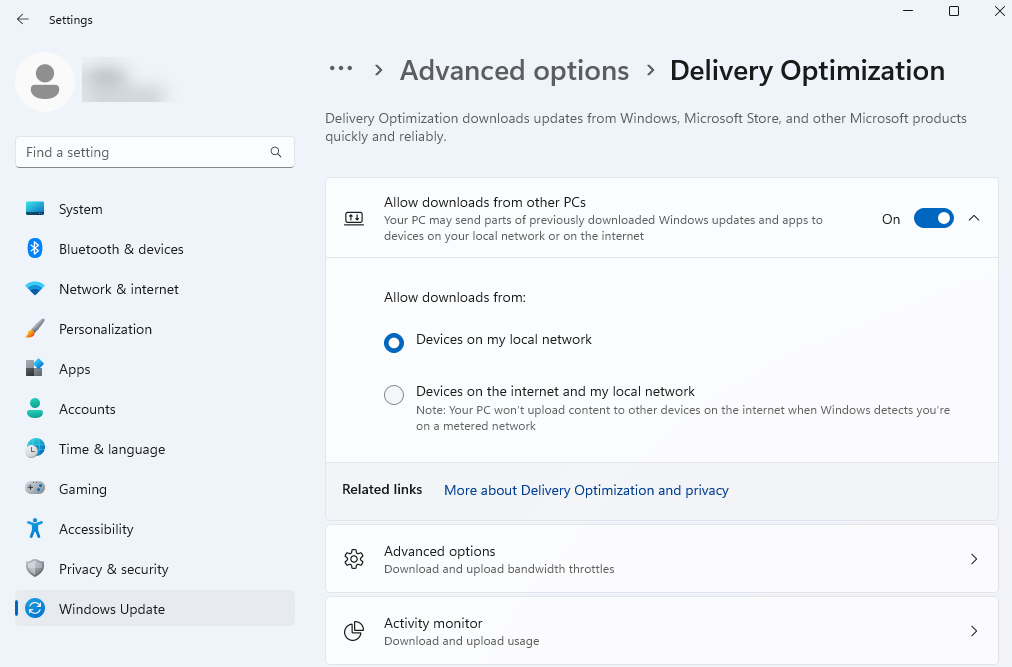Open More about Delivery Optimization and privacy
The image size is (1012, 667).
tap(586, 490)
